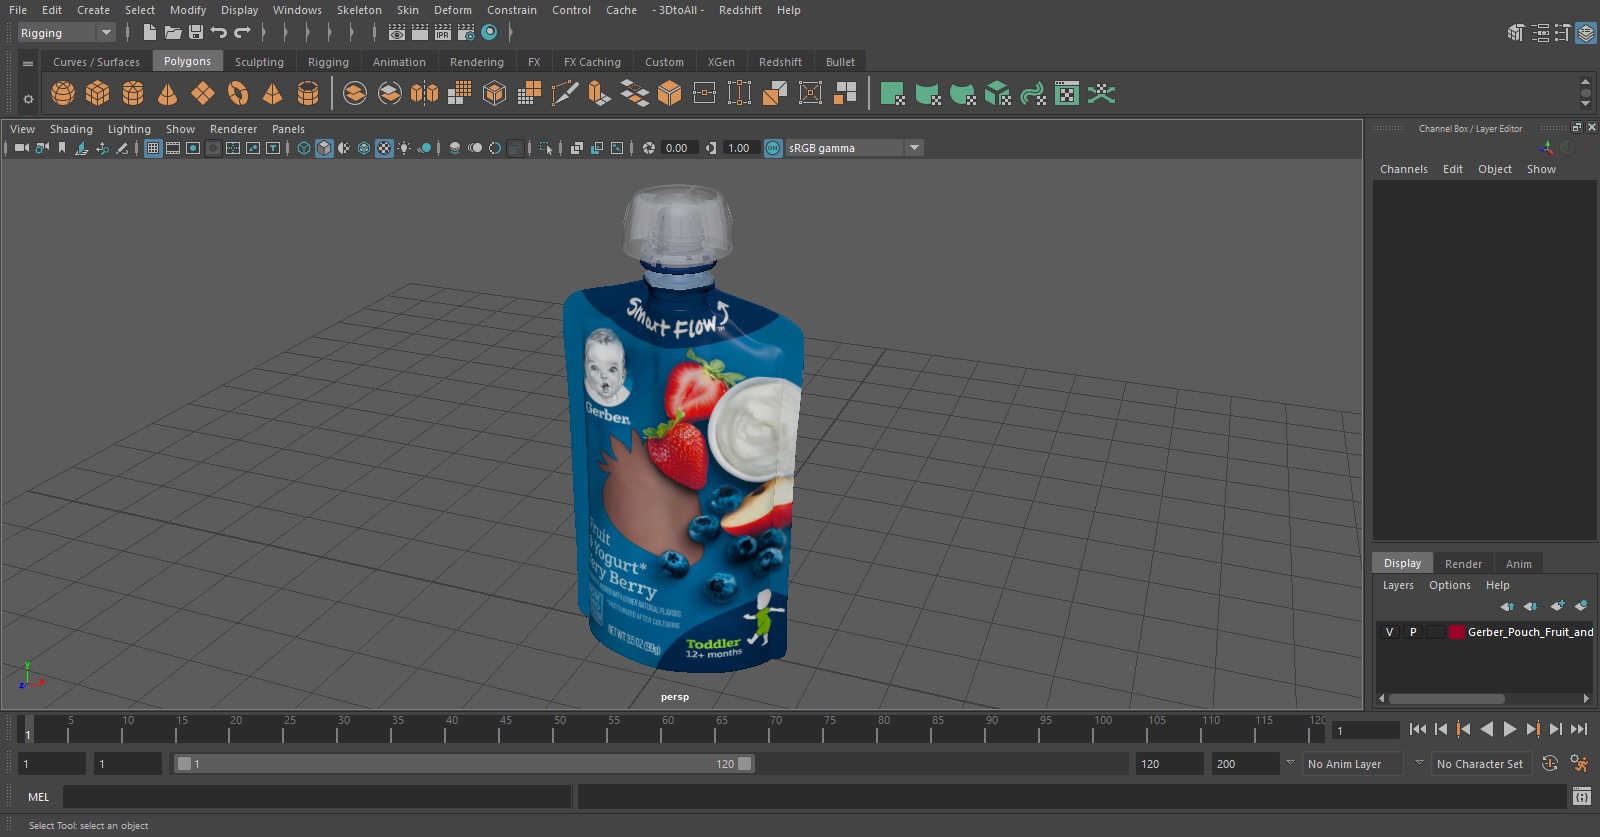Open the render view clapperboard icon

[397, 32]
